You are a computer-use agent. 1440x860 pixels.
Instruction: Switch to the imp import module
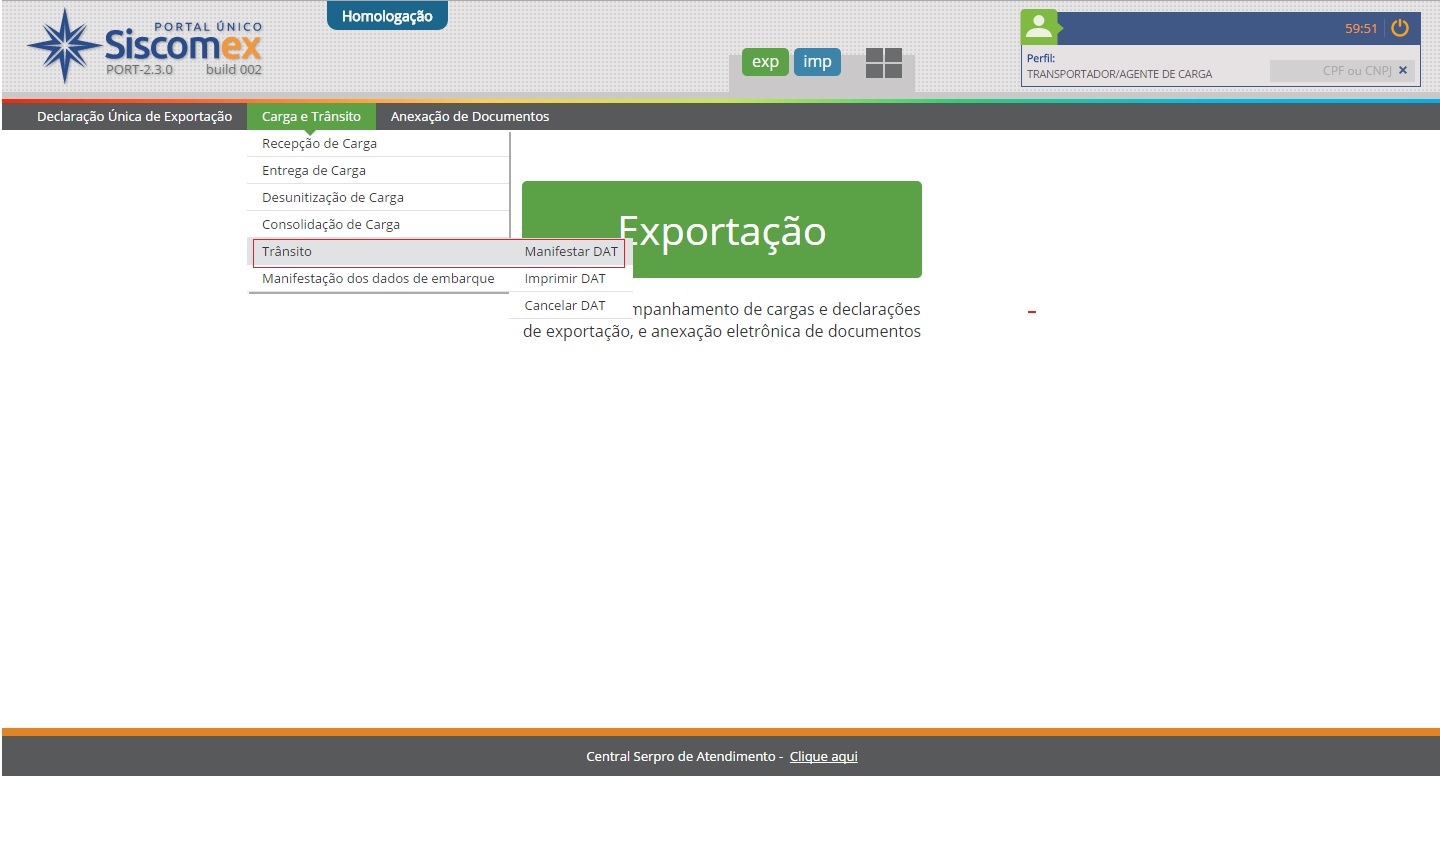(x=817, y=62)
